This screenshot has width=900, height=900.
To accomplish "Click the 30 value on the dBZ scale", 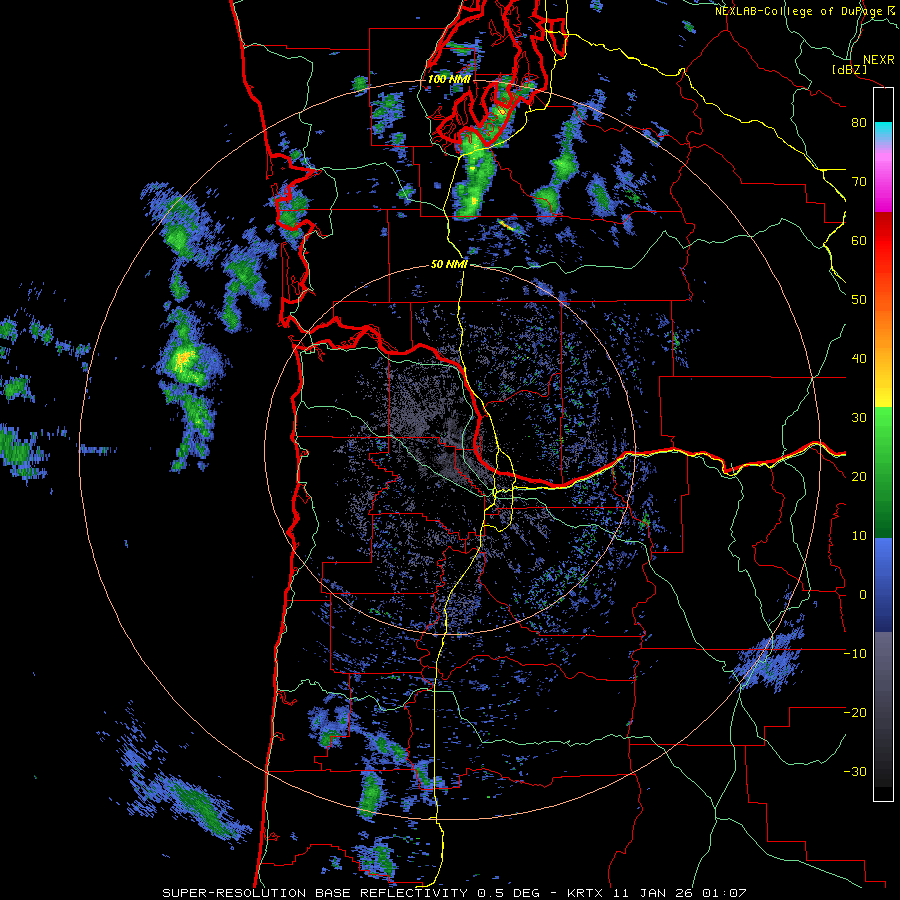I will (x=859, y=418).
